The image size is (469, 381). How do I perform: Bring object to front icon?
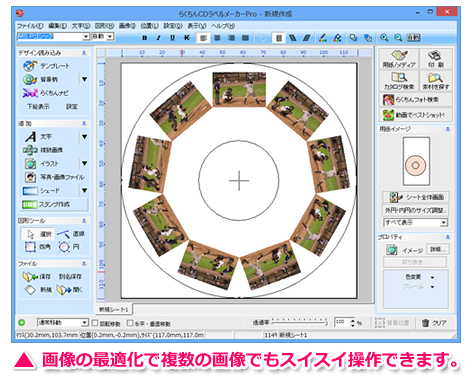[x=353, y=38]
